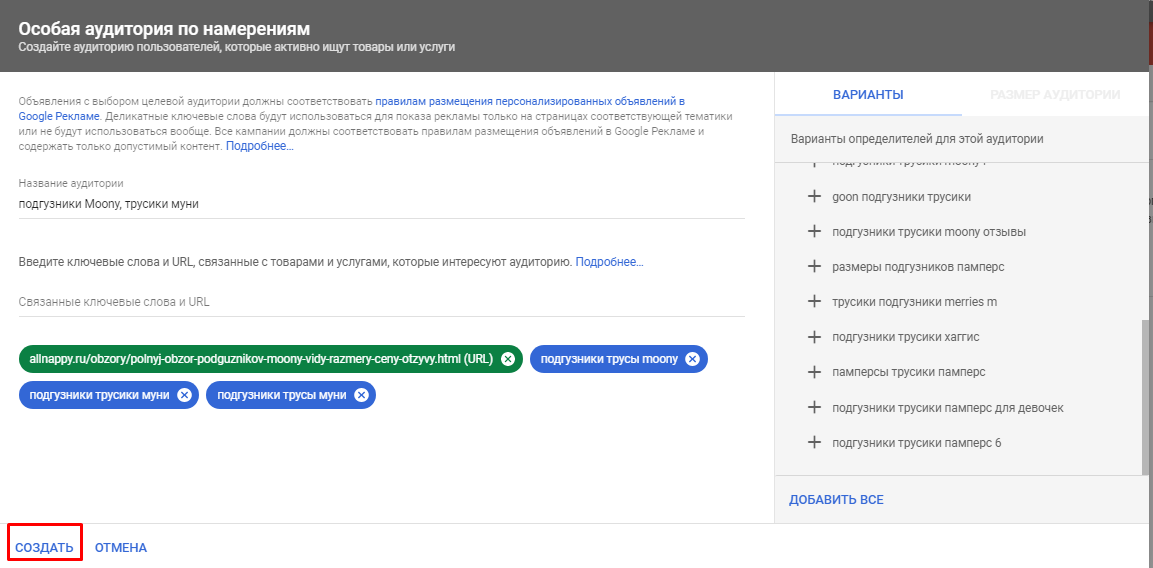Switch to the ВАРИАНТЫ tab

point(868,95)
